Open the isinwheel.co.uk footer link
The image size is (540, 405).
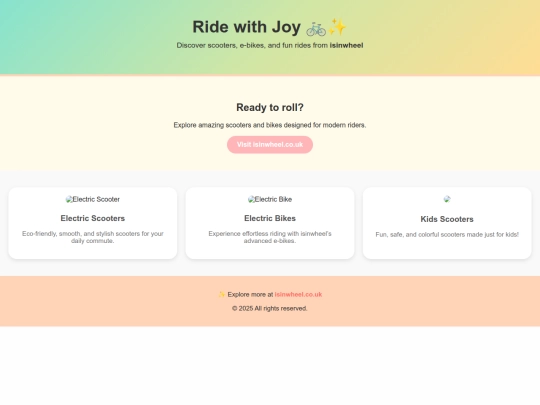point(298,294)
